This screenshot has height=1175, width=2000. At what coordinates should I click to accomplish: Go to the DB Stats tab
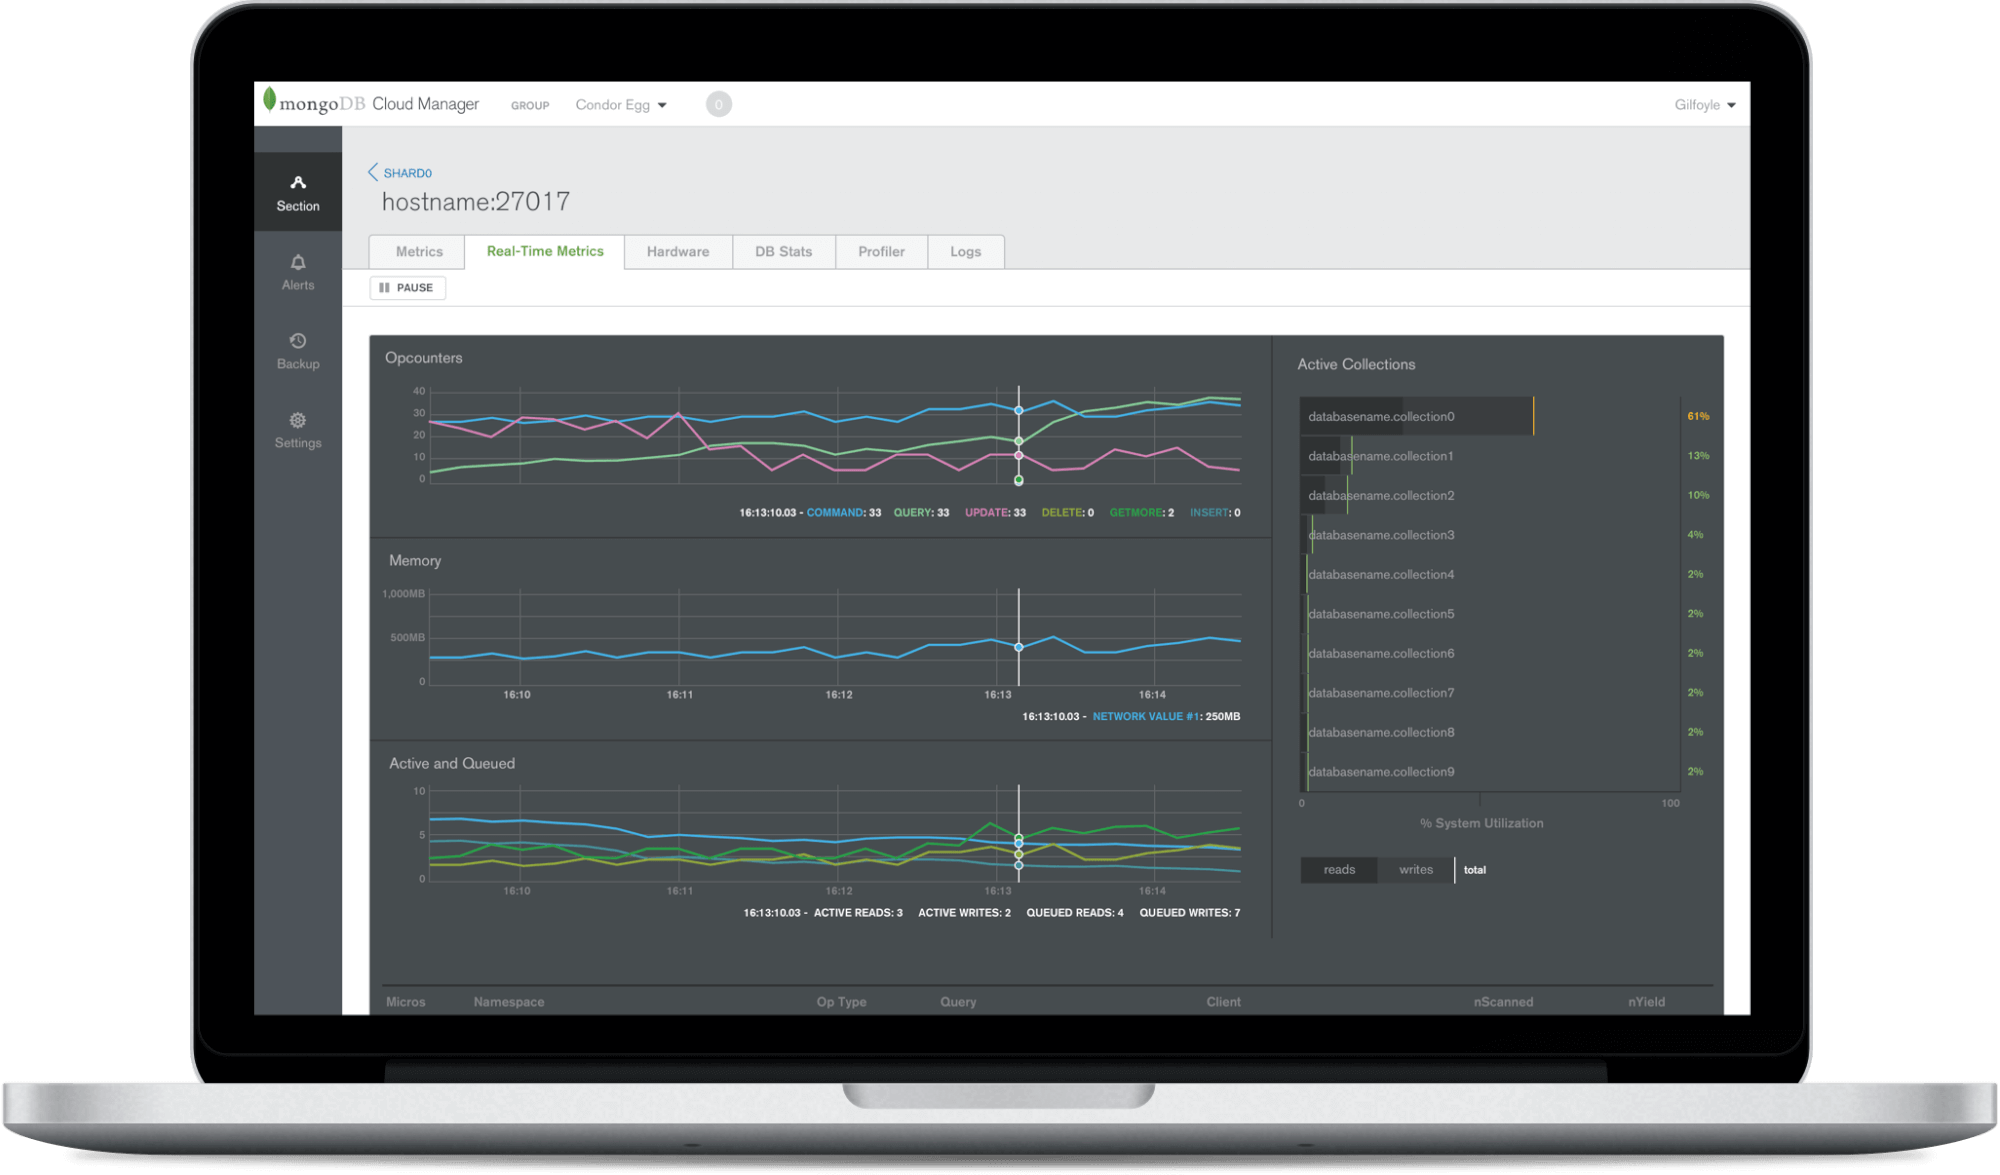783,252
